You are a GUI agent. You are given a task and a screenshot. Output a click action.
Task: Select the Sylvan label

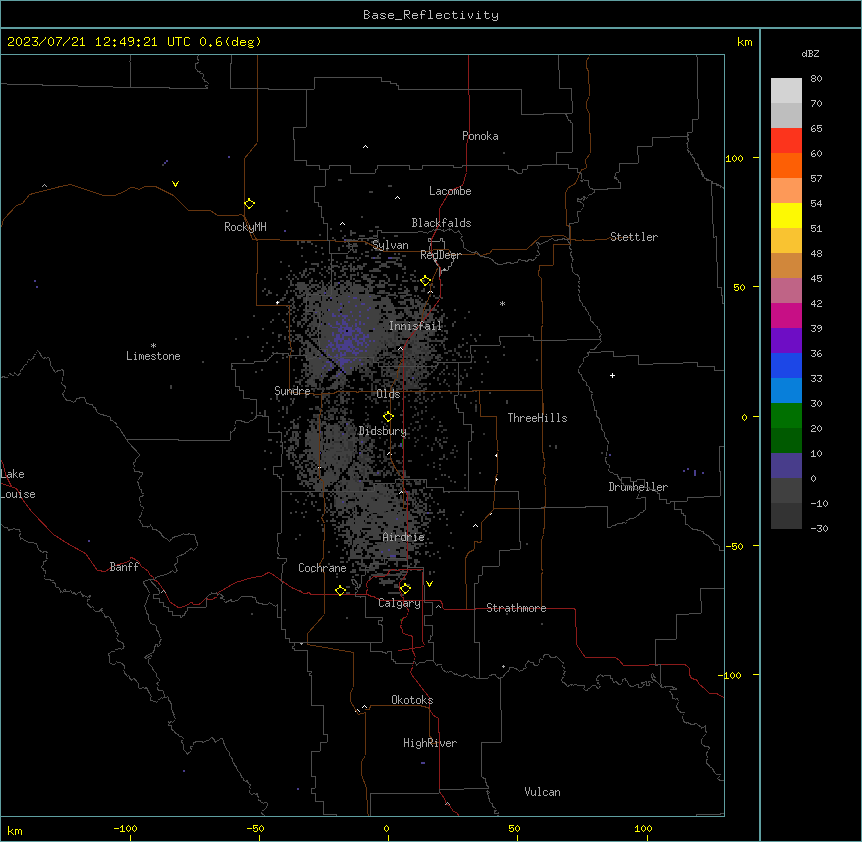point(390,245)
